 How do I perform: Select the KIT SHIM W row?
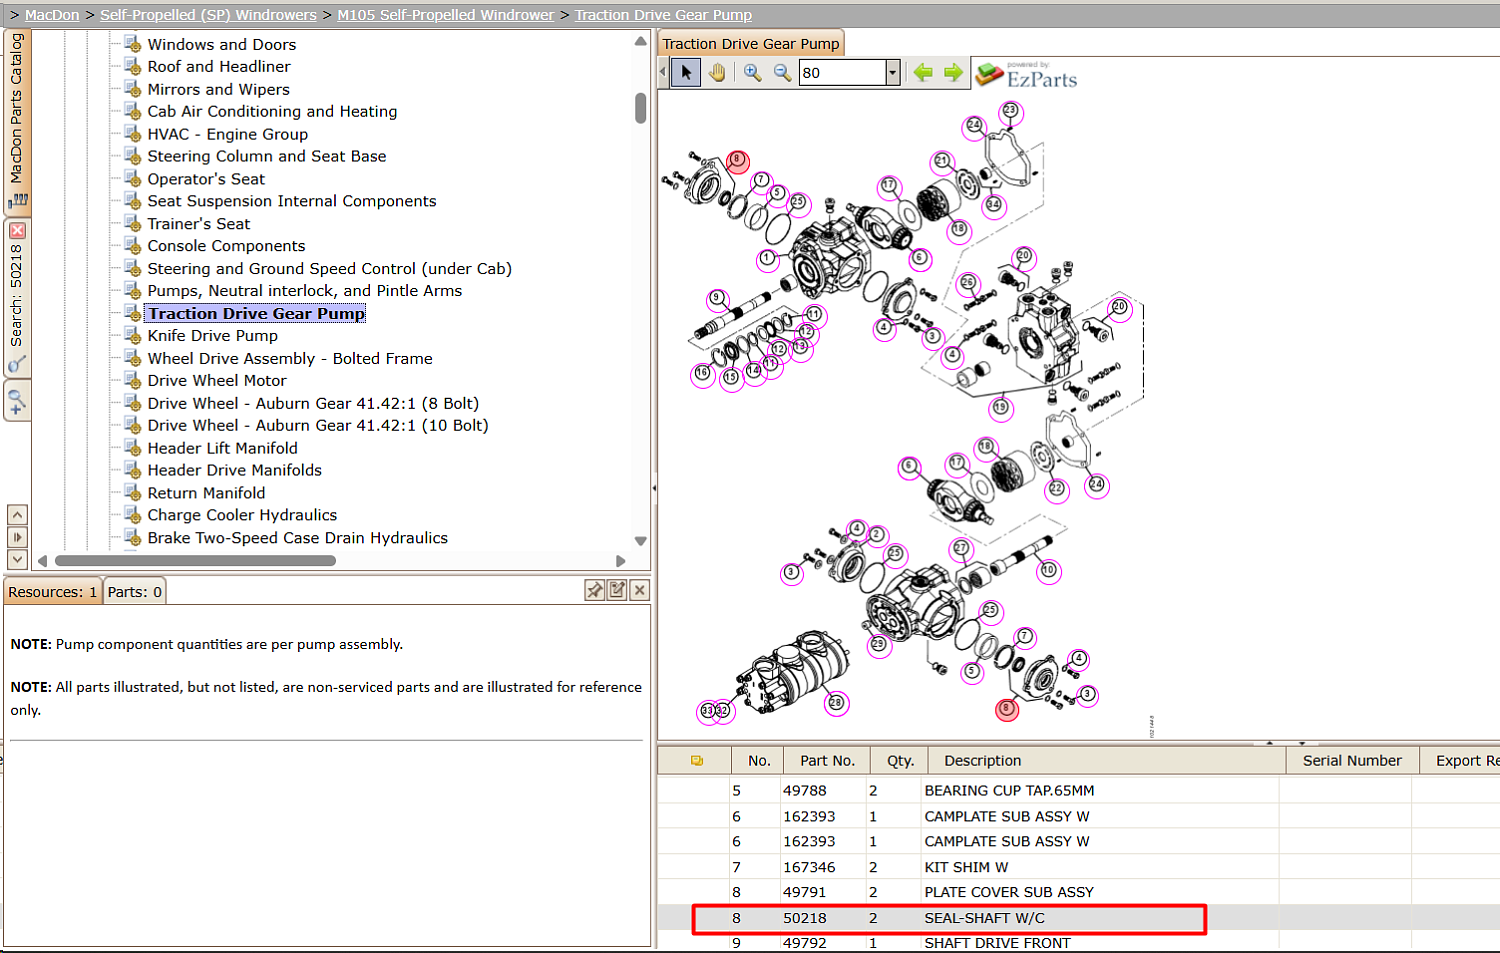(1078, 867)
